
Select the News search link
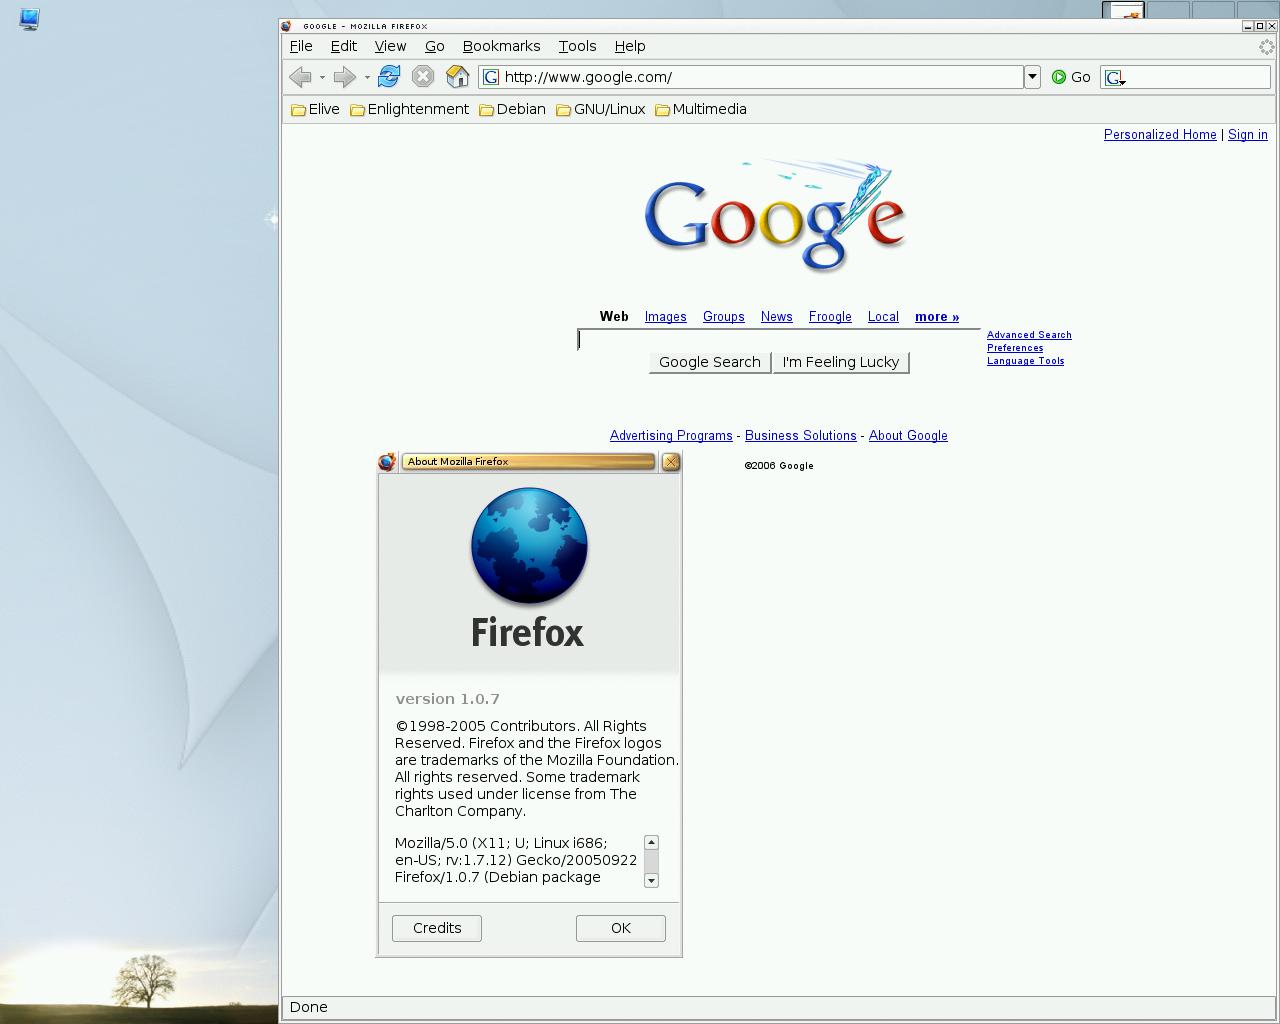(x=776, y=317)
